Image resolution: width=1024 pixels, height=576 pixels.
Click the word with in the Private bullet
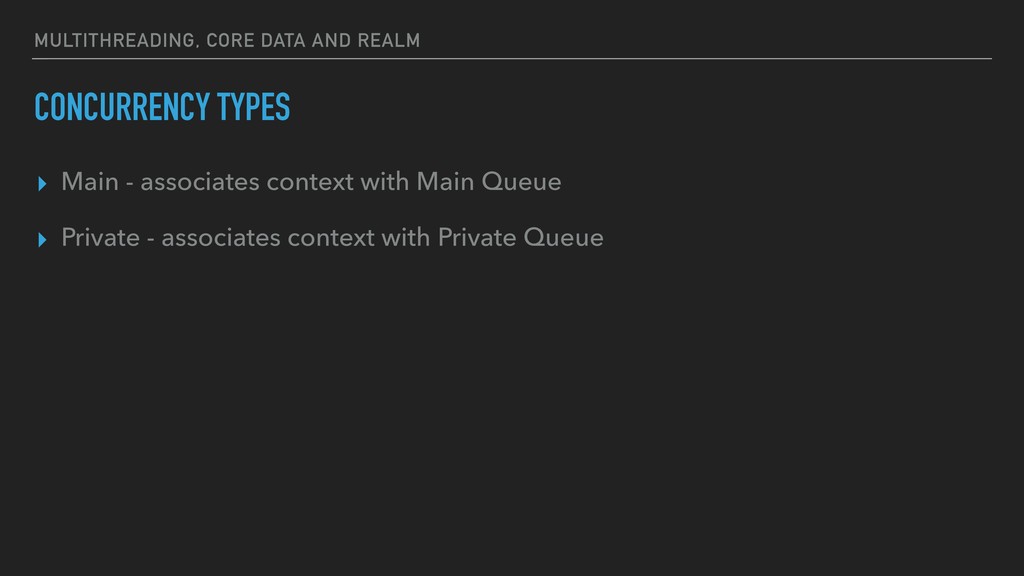click(x=406, y=238)
